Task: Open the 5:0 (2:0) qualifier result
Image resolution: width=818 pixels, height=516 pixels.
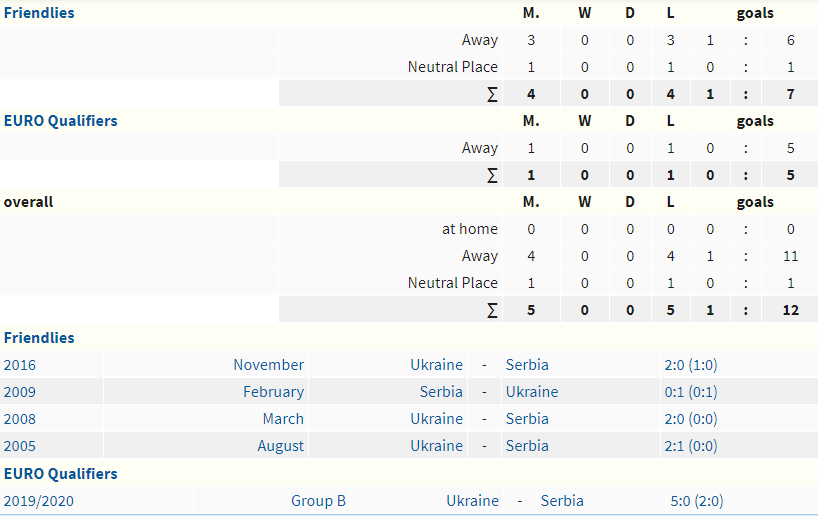Action: point(697,501)
